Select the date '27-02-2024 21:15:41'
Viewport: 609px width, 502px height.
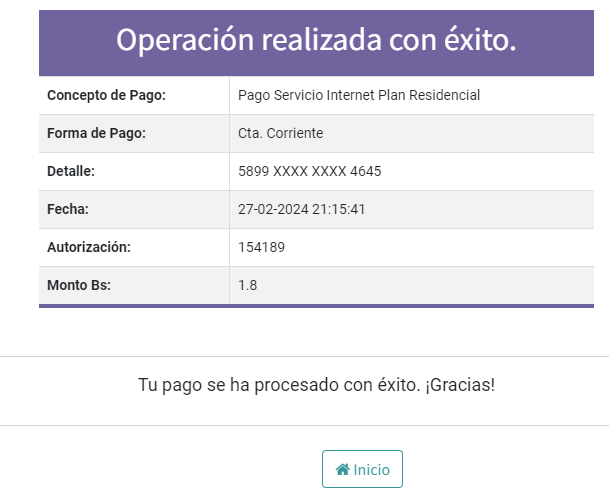point(302,209)
